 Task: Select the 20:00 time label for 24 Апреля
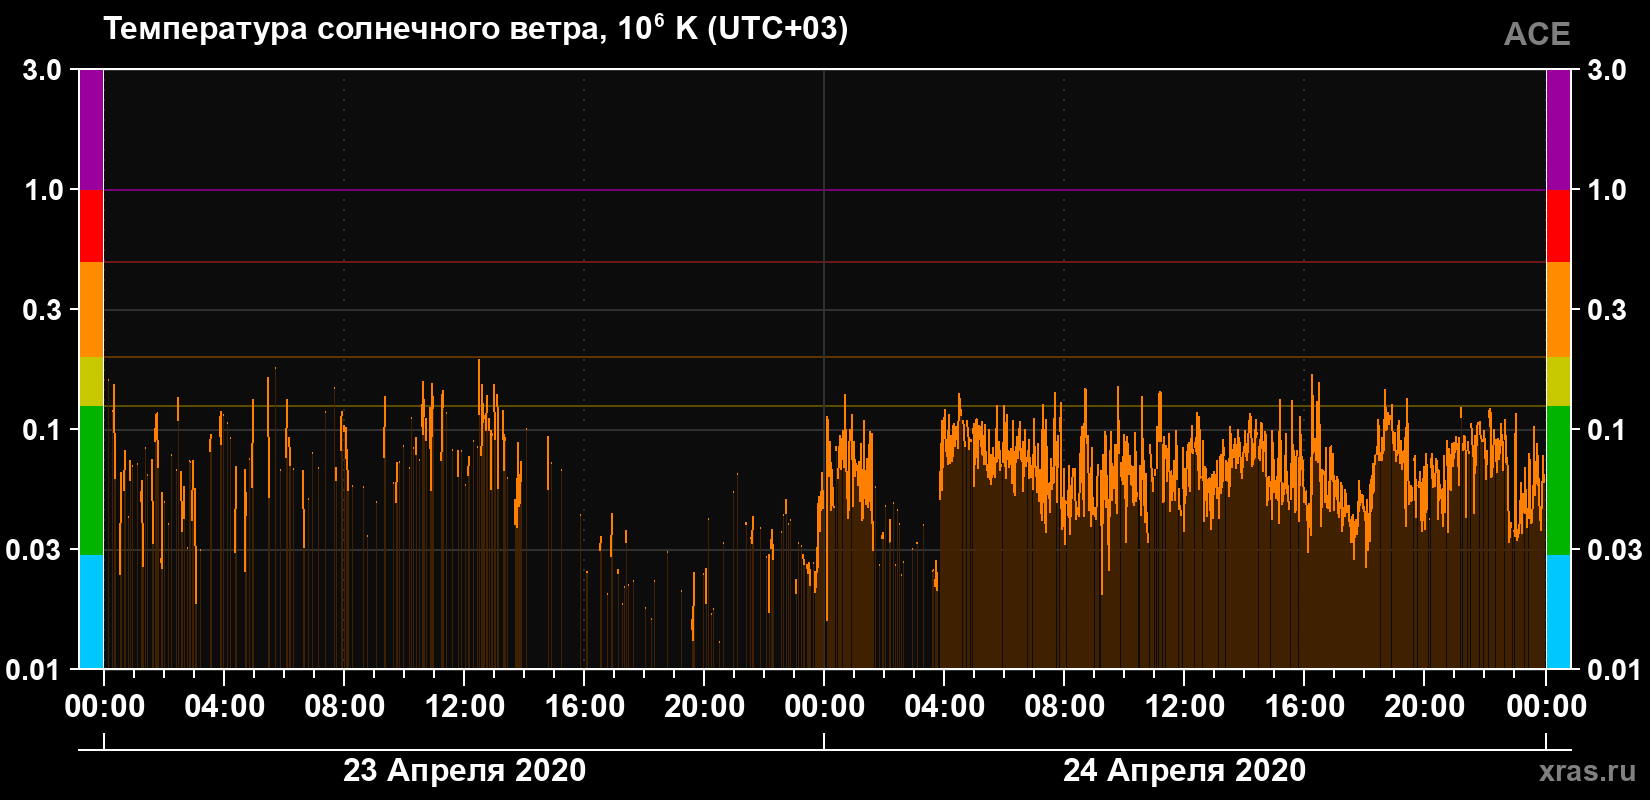(x=1424, y=707)
